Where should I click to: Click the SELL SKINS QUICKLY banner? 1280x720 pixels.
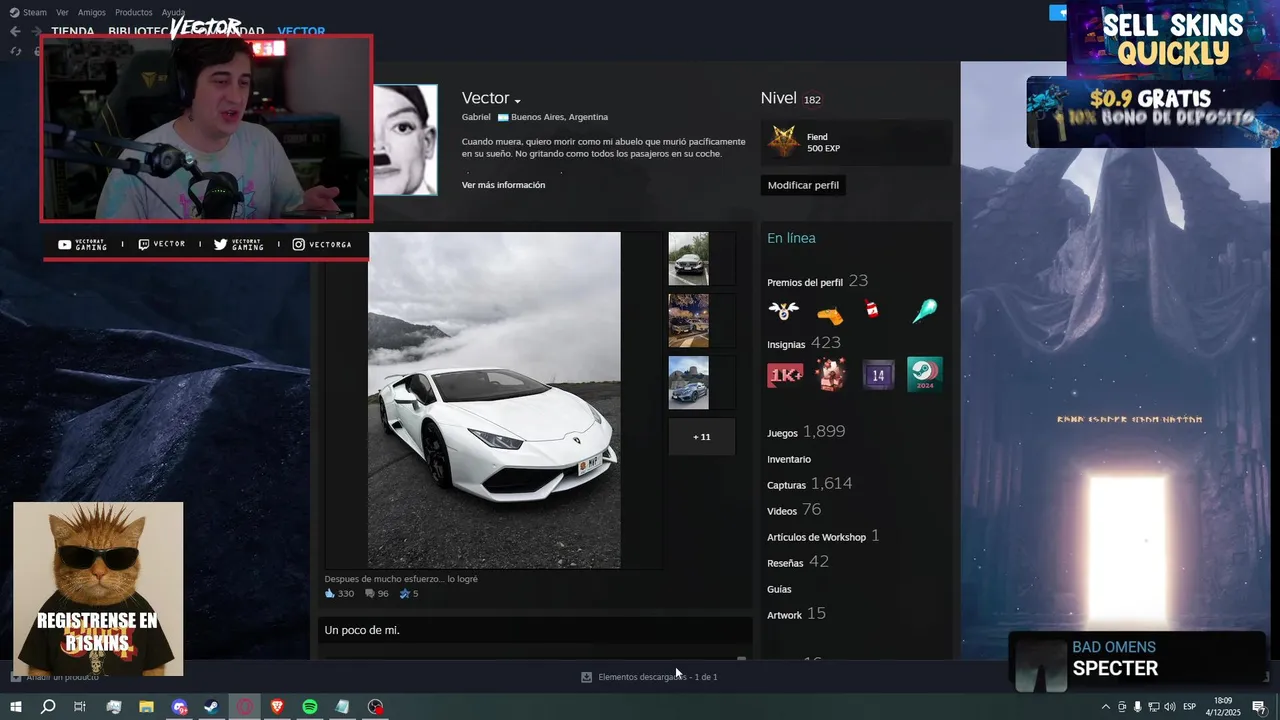coord(1172,38)
